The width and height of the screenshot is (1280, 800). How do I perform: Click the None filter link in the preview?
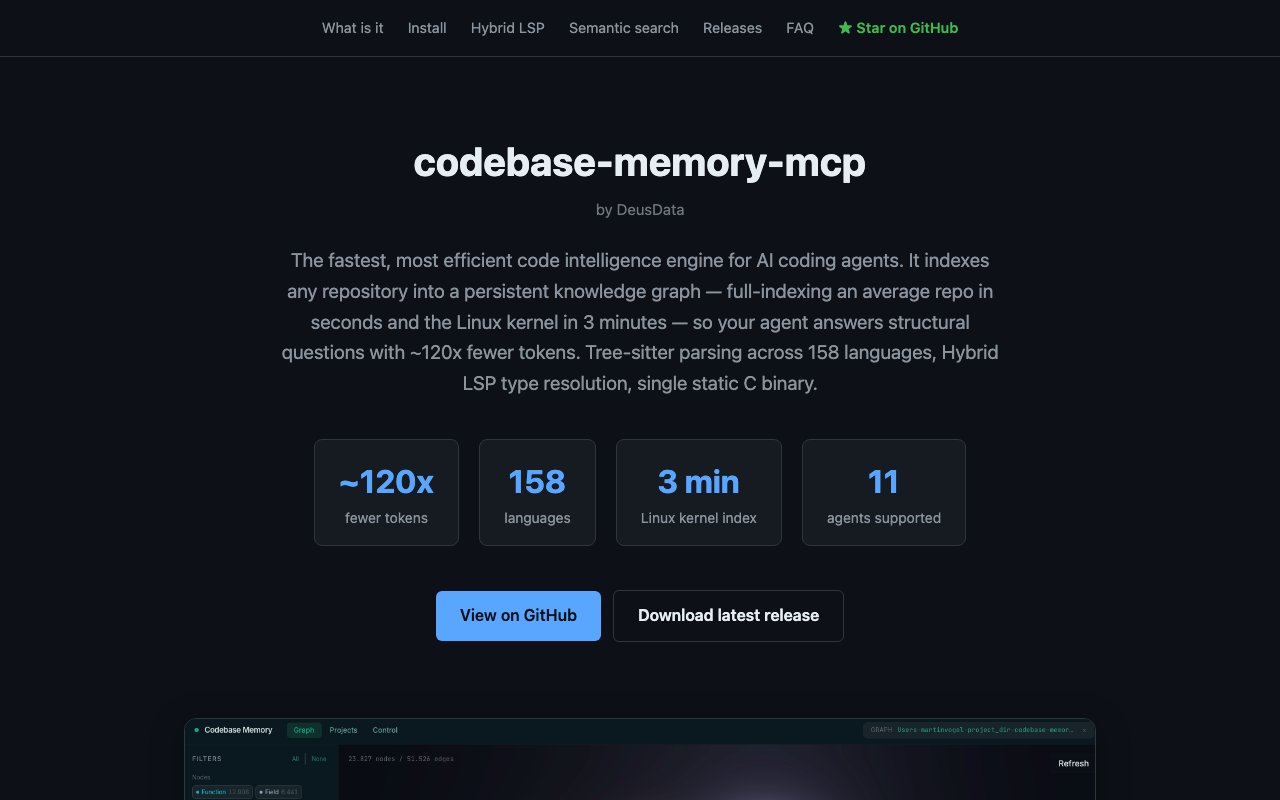[319, 759]
